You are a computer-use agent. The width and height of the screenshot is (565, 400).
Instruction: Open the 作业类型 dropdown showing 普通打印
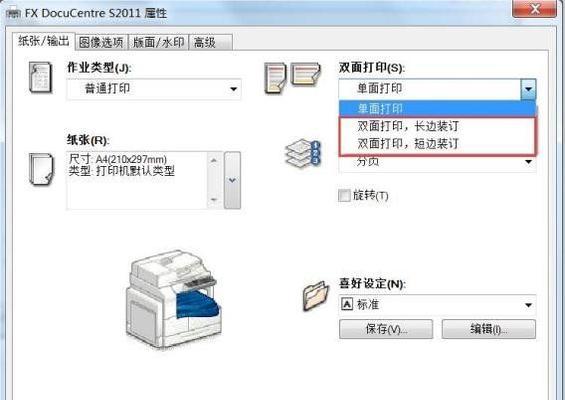coord(154,89)
